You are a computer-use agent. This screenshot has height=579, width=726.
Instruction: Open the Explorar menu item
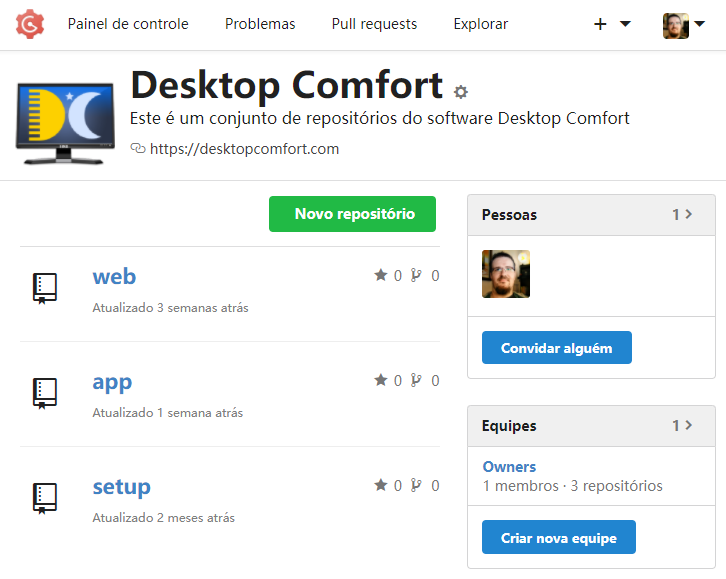click(x=481, y=24)
